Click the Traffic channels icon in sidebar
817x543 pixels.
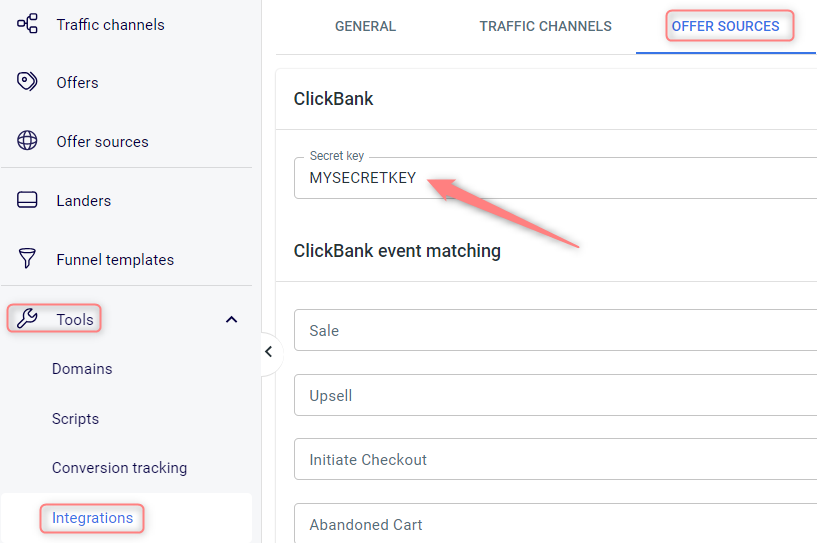click(27, 24)
